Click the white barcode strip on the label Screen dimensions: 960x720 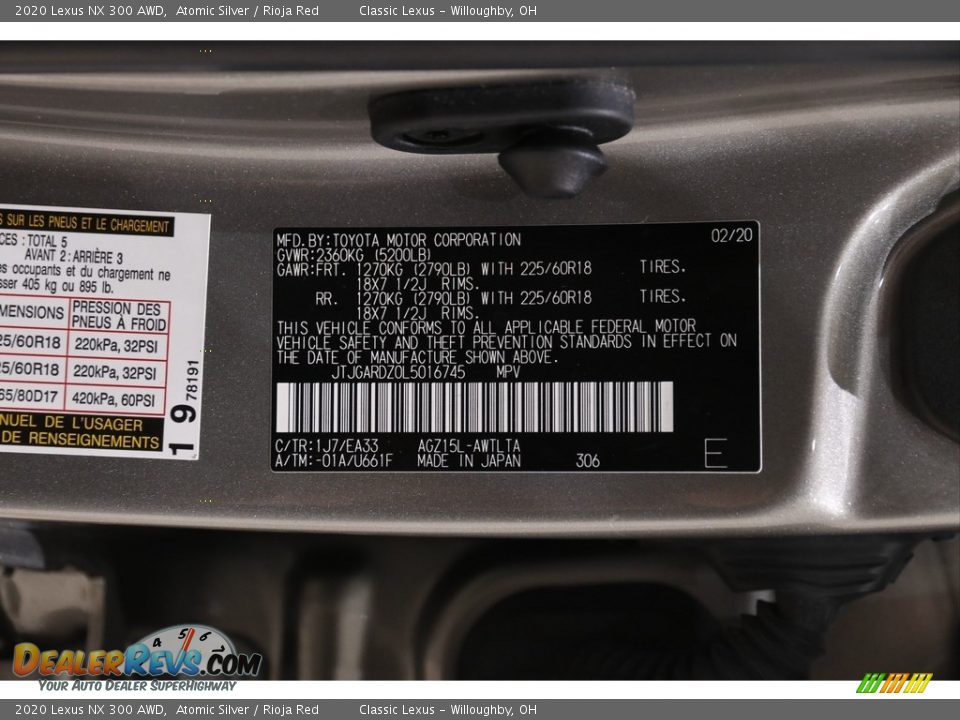tap(474, 407)
